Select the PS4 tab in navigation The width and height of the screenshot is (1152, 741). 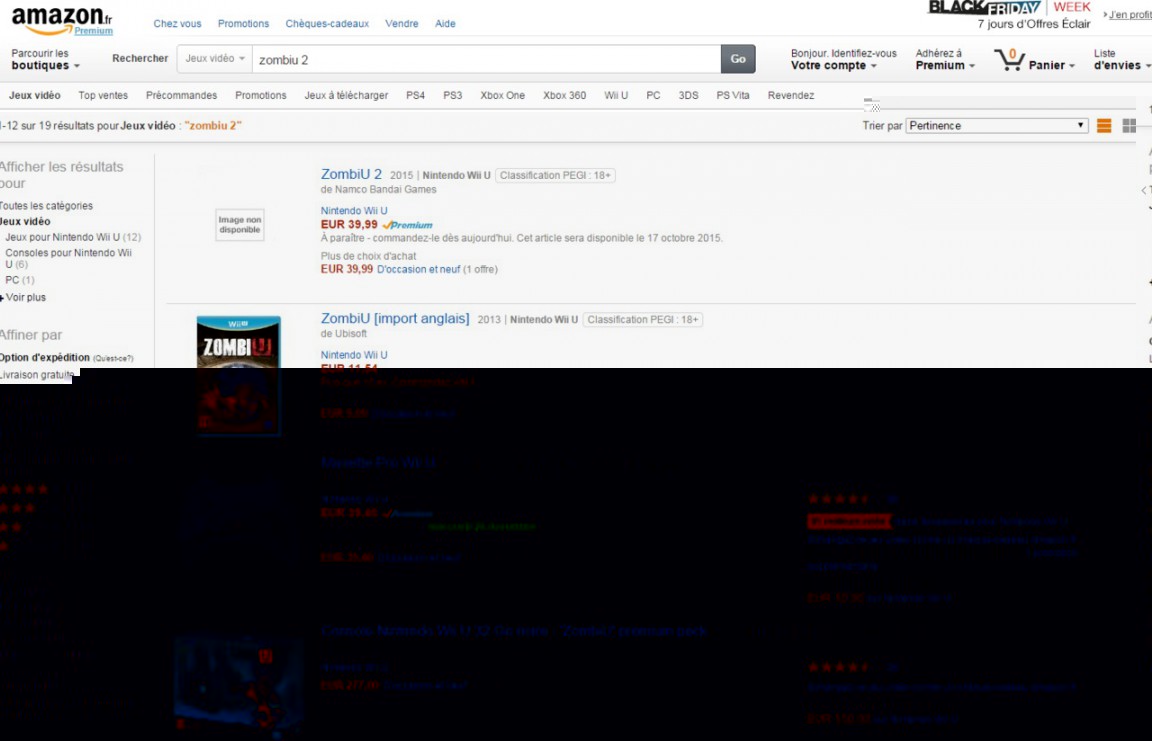pyautogui.click(x=415, y=96)
